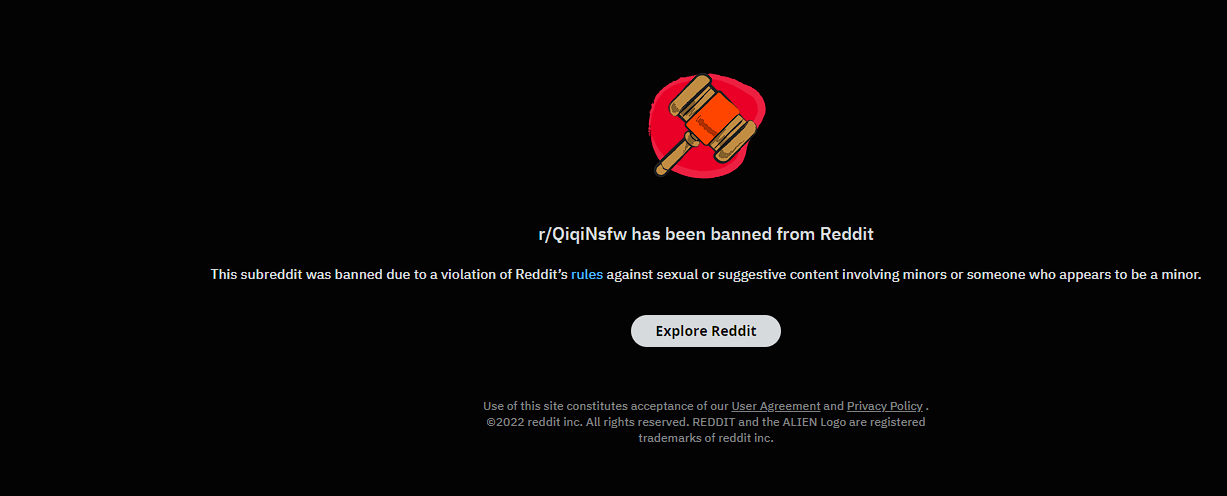The image size is (1227, 496).
Task: Open the User Agreement link
Action: coord(776,406)
